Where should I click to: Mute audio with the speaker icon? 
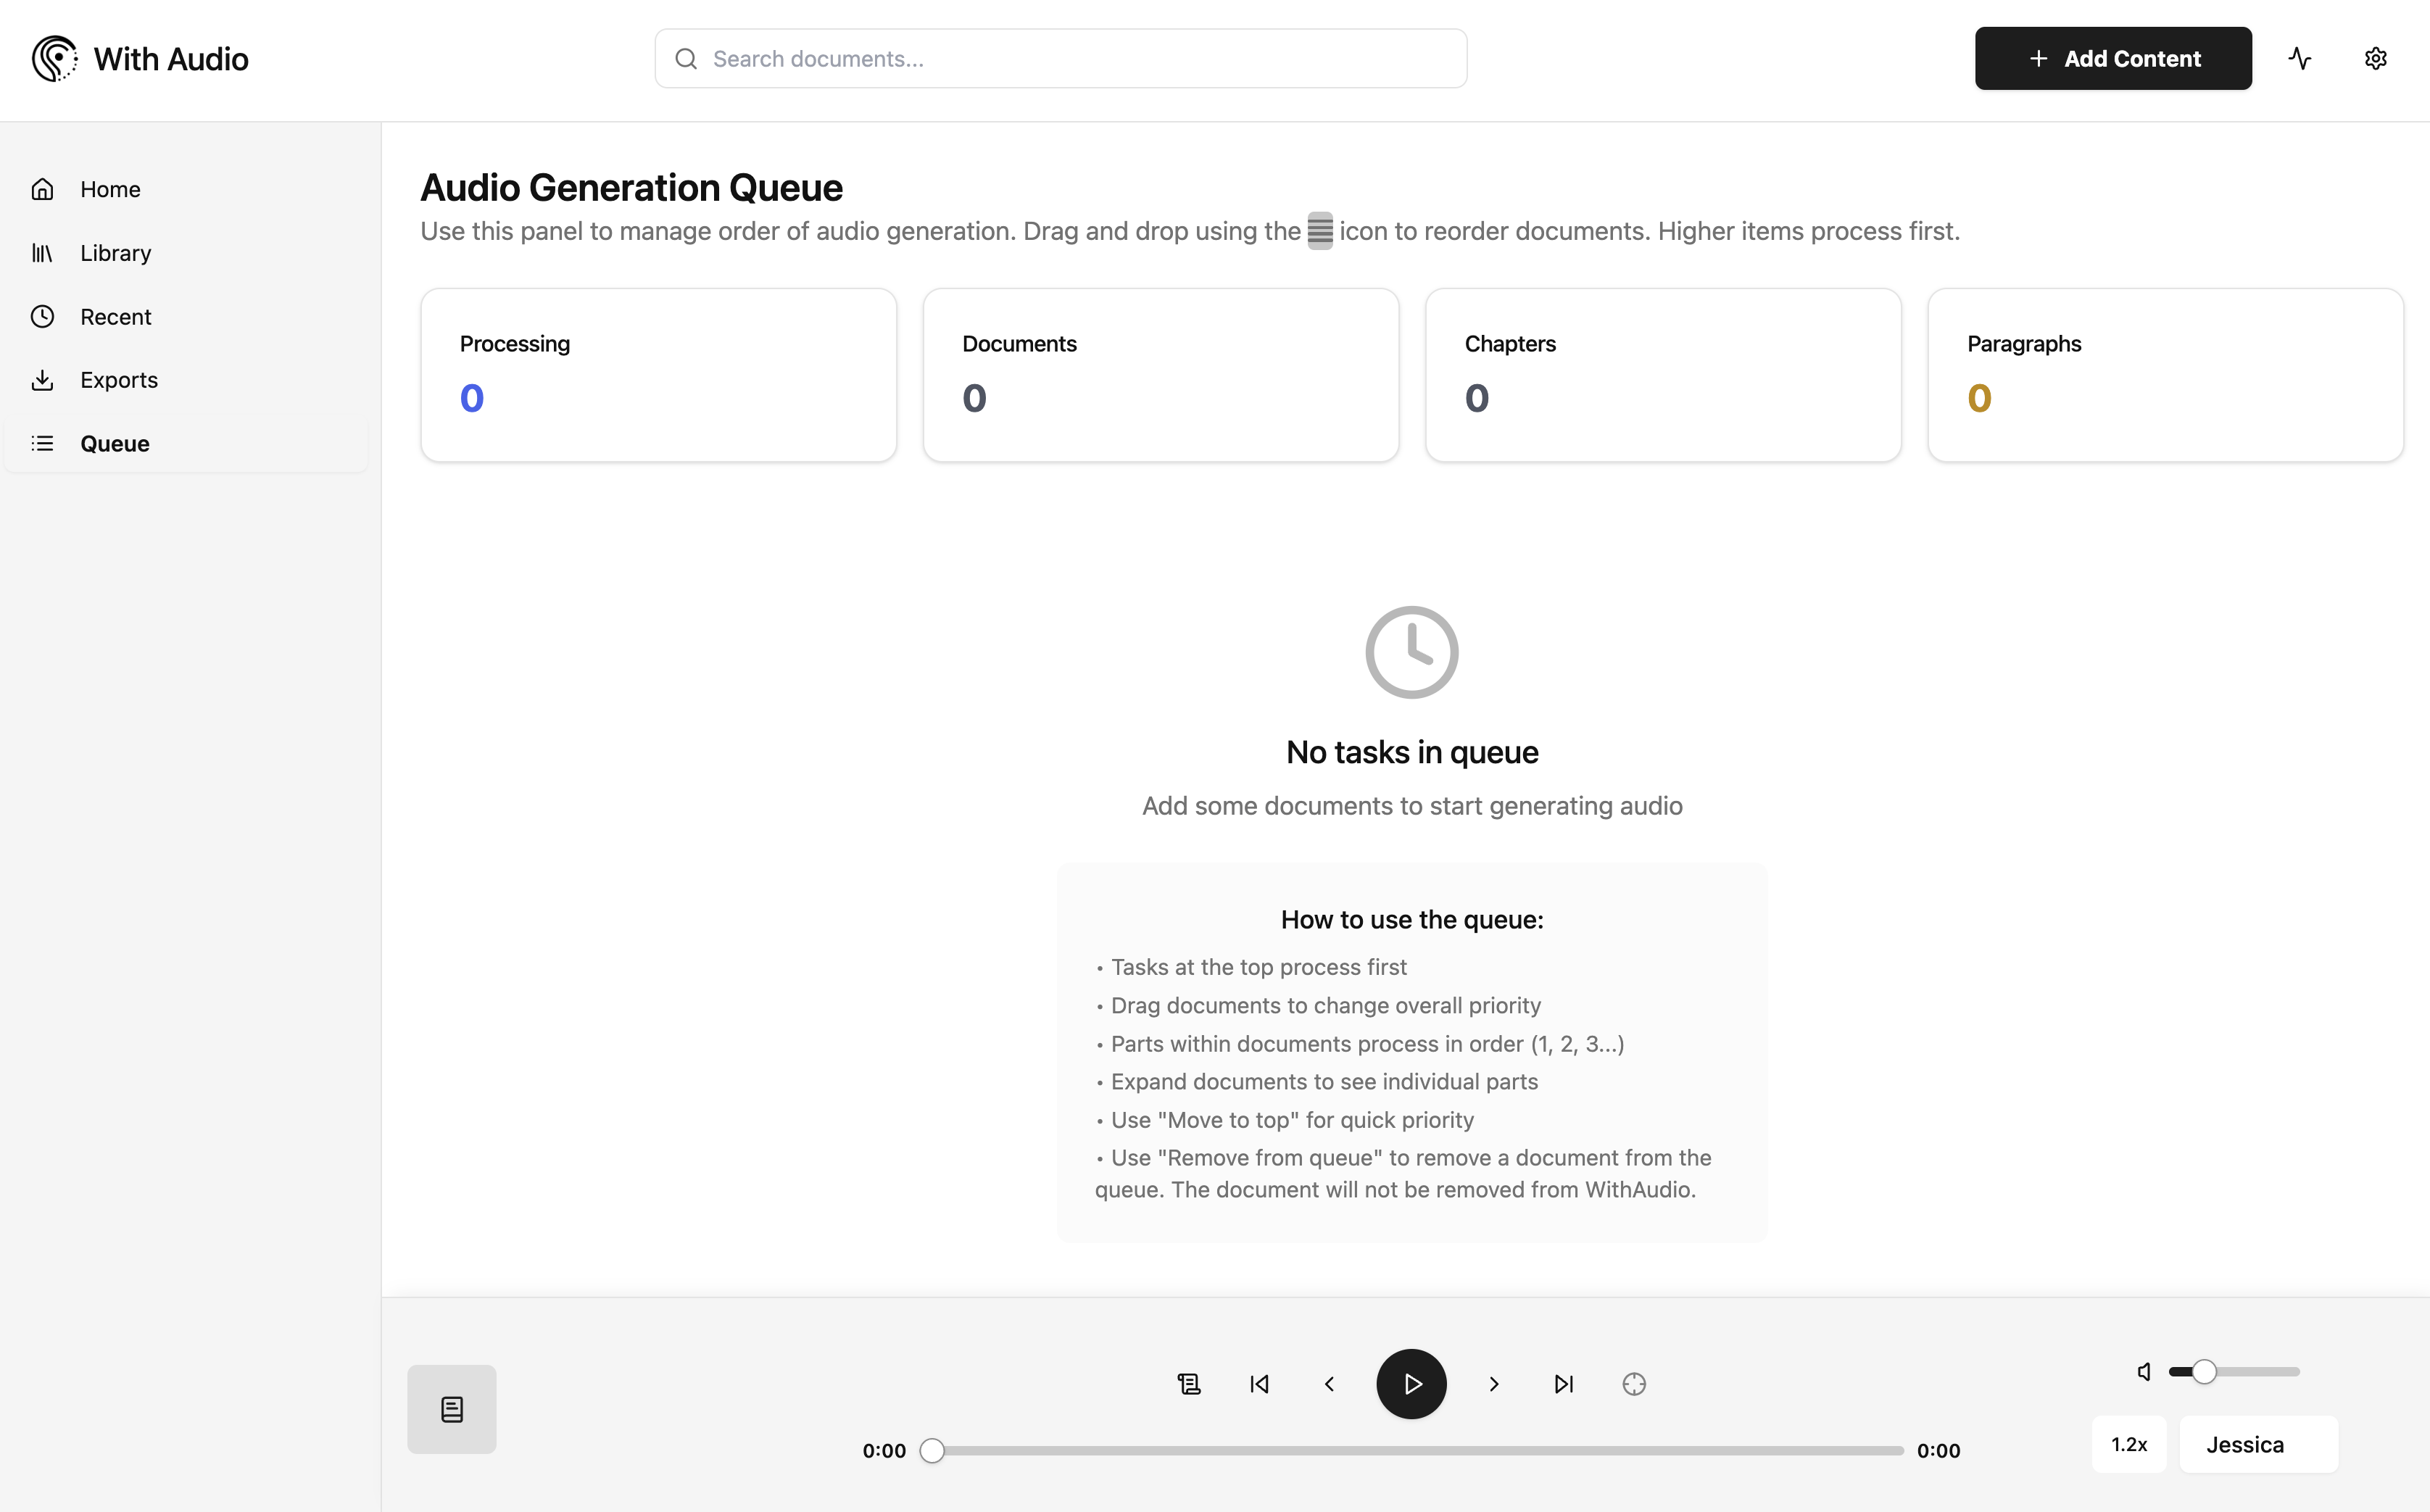tap(2144, 1371)
